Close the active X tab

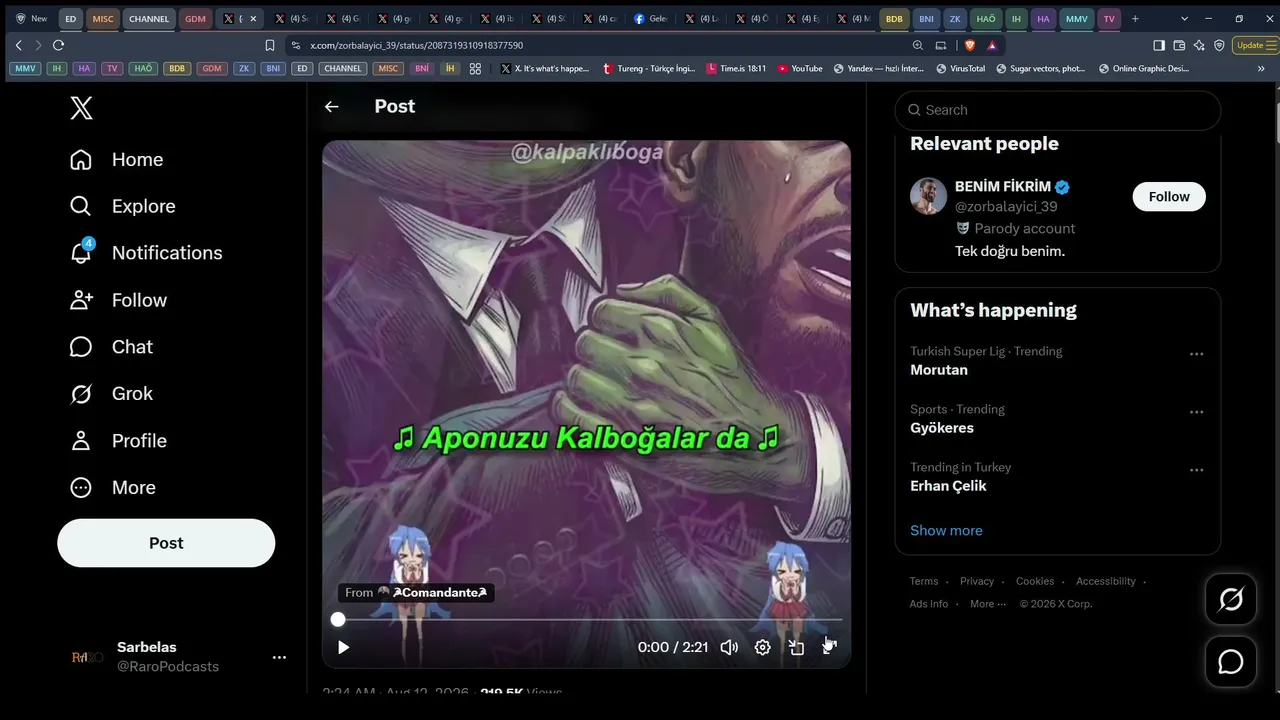[x=253, y=18]
